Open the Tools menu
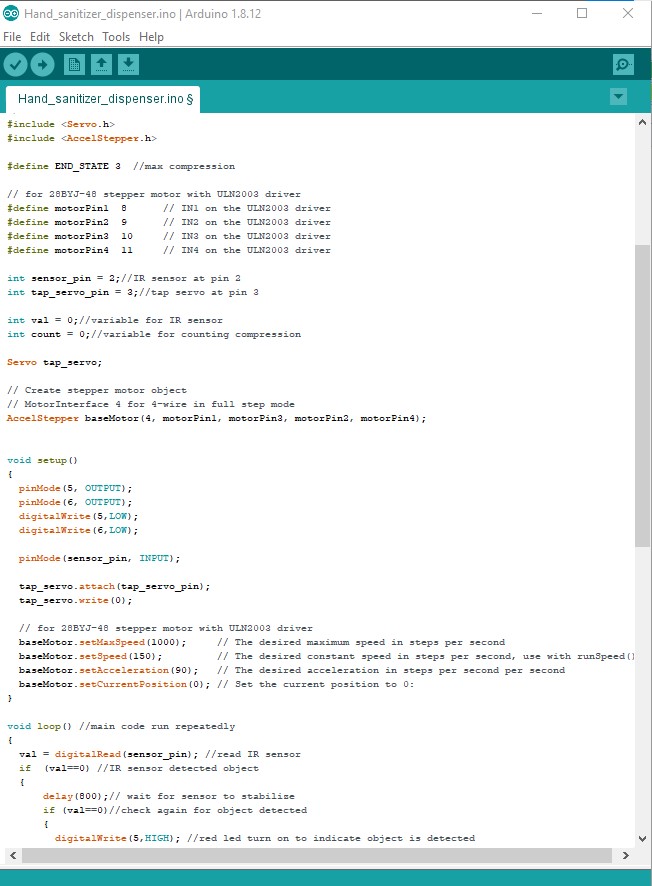This screenshot has height=886, width=652. pyautogui.click(x=116, y=37)
